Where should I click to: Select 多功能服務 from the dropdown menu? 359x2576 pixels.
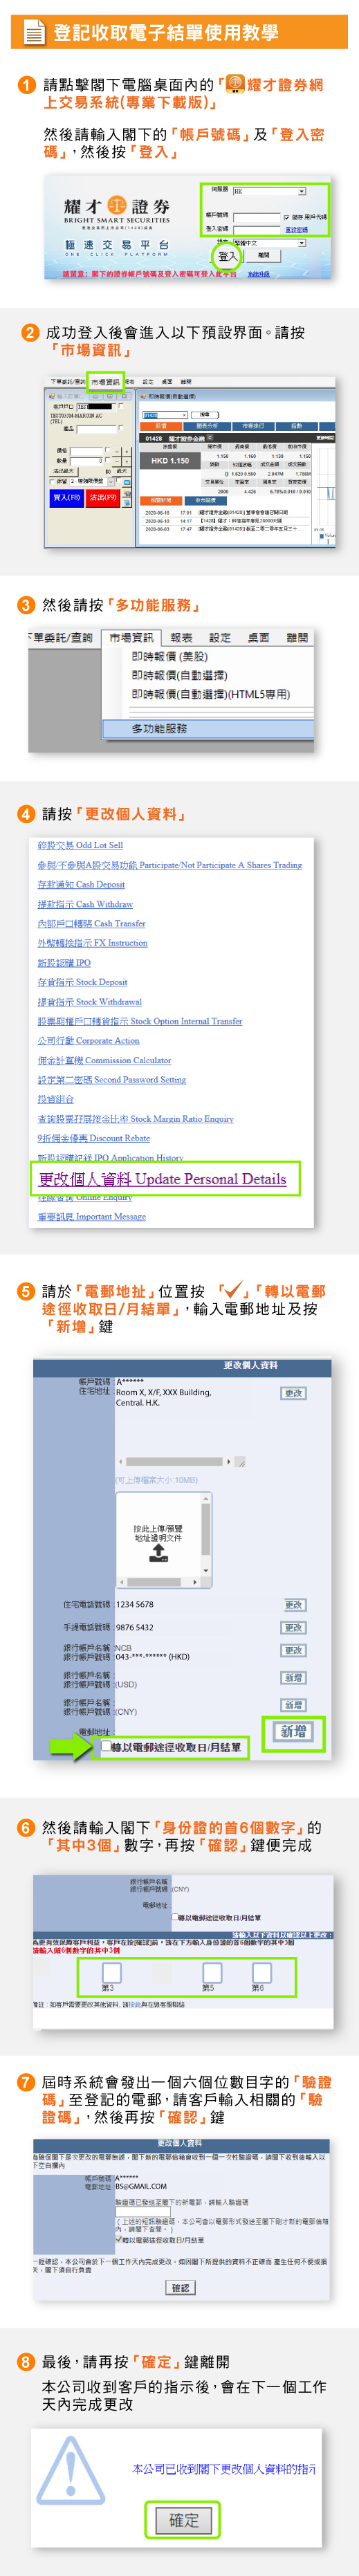(x=160, y=728)
